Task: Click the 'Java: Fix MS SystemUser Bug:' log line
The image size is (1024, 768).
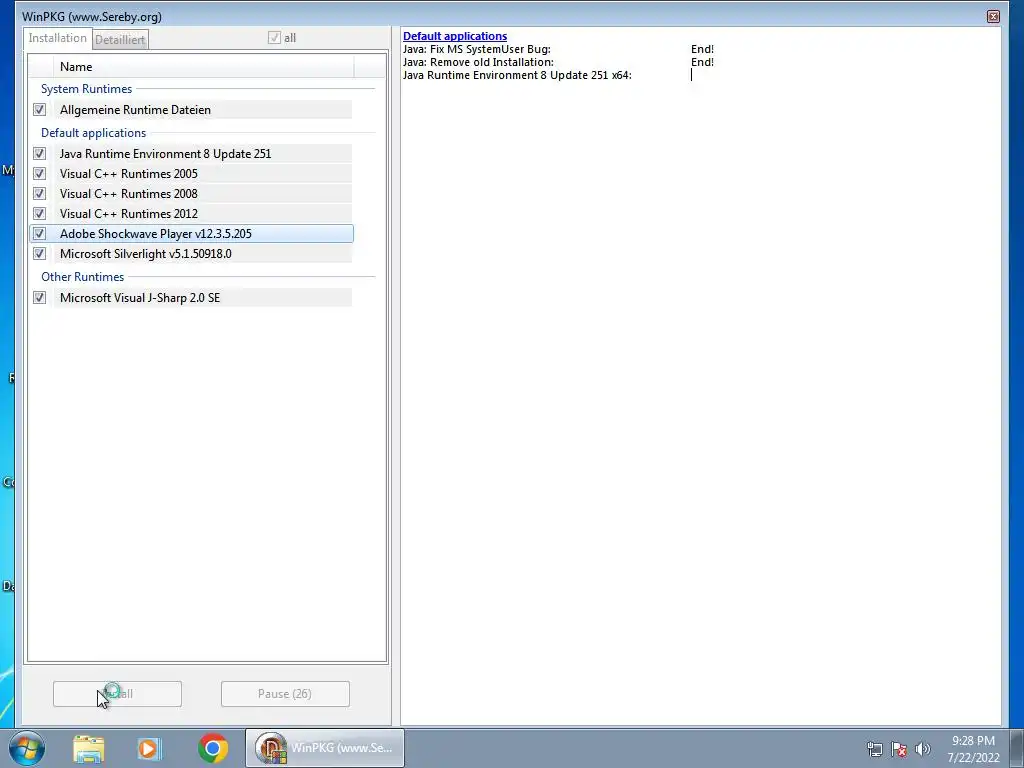Action: [477, 49]
